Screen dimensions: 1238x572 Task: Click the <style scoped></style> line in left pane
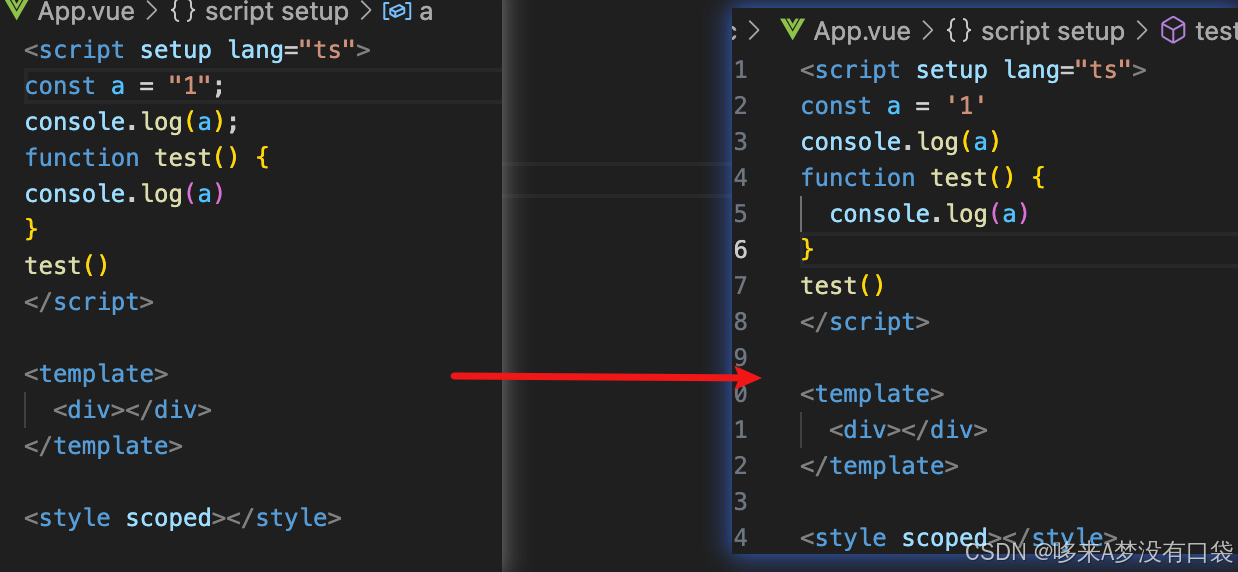(183, 518)
